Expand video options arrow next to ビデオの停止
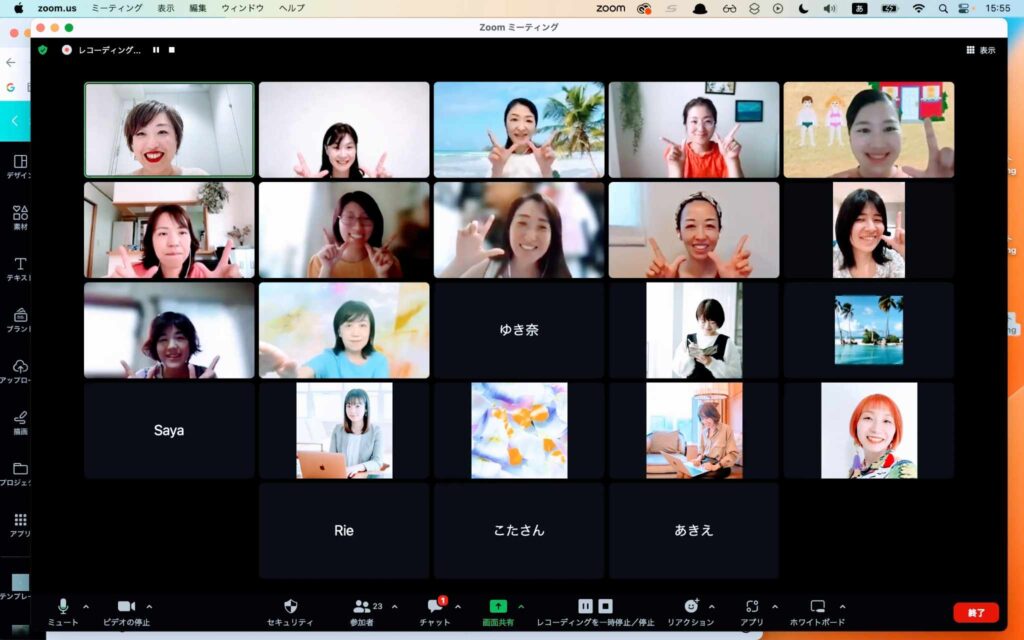Image resolution: width=1024 pixels, height=640 pixels. [150, 606]
